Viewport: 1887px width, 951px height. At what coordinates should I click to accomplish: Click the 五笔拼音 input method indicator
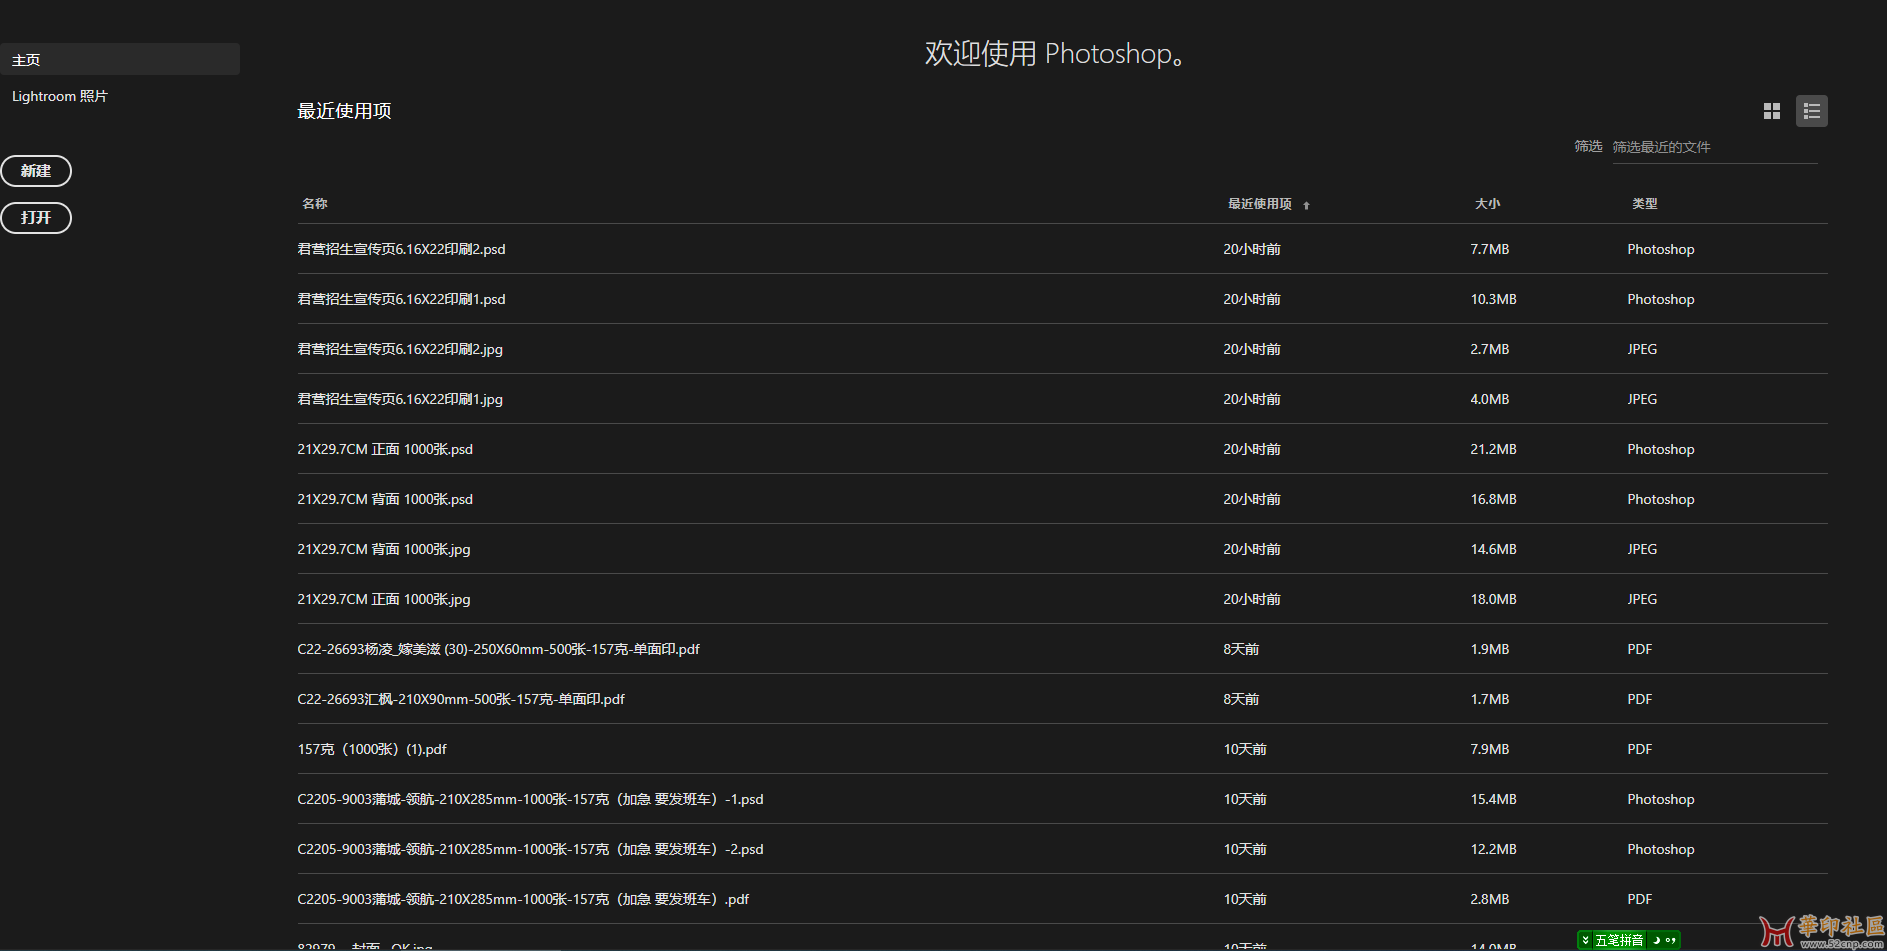tap(1619, 940)
